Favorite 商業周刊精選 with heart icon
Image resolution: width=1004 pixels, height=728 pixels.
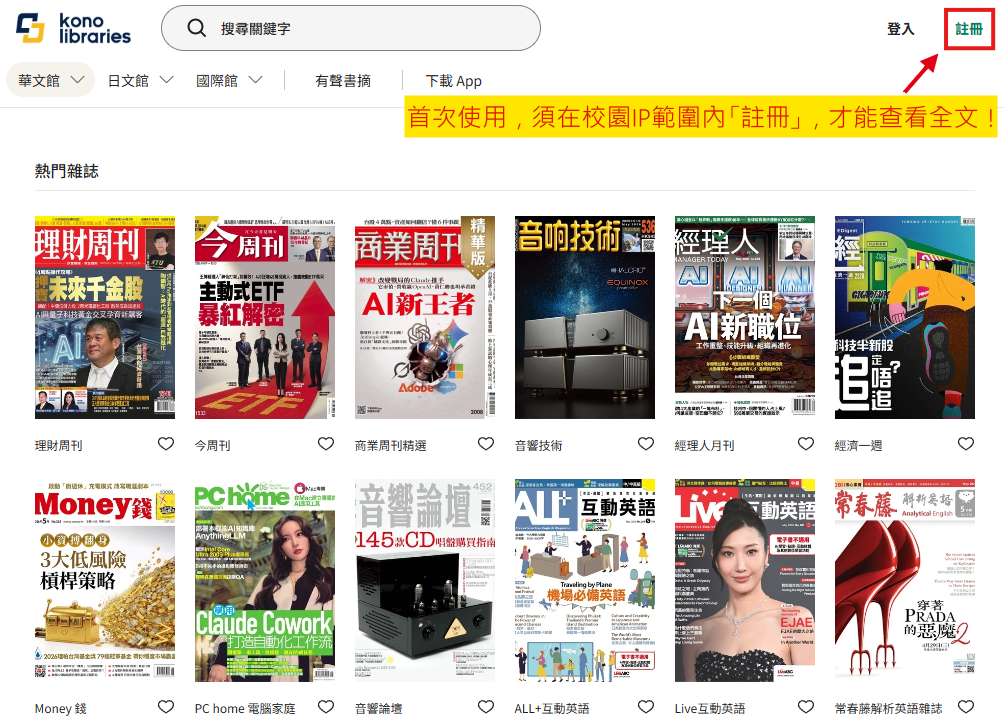tap(486, 444)
